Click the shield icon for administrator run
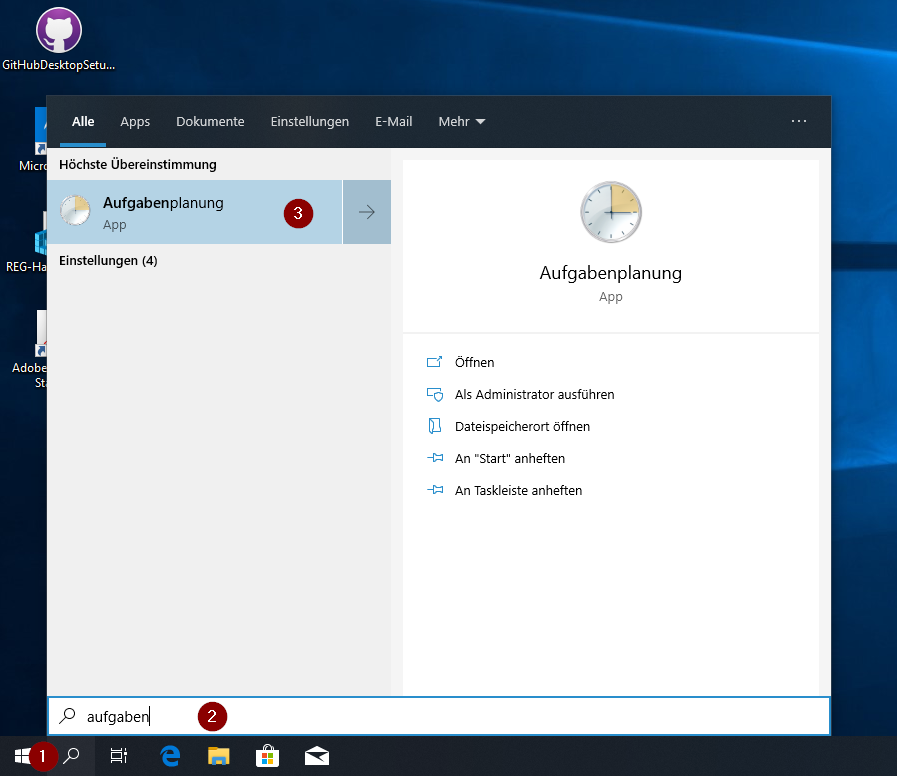The height and width of the screenshot is (776, 897). click(x=435, y=394)
